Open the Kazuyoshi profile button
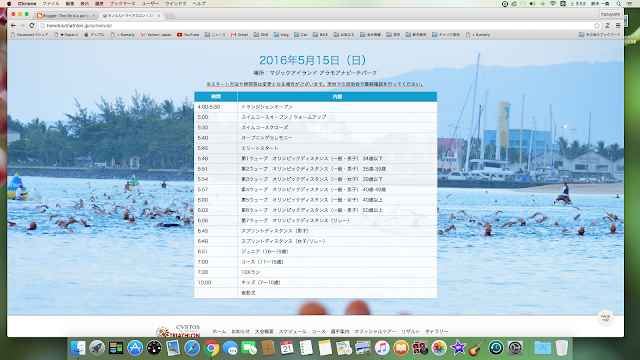 click(610, 14)
